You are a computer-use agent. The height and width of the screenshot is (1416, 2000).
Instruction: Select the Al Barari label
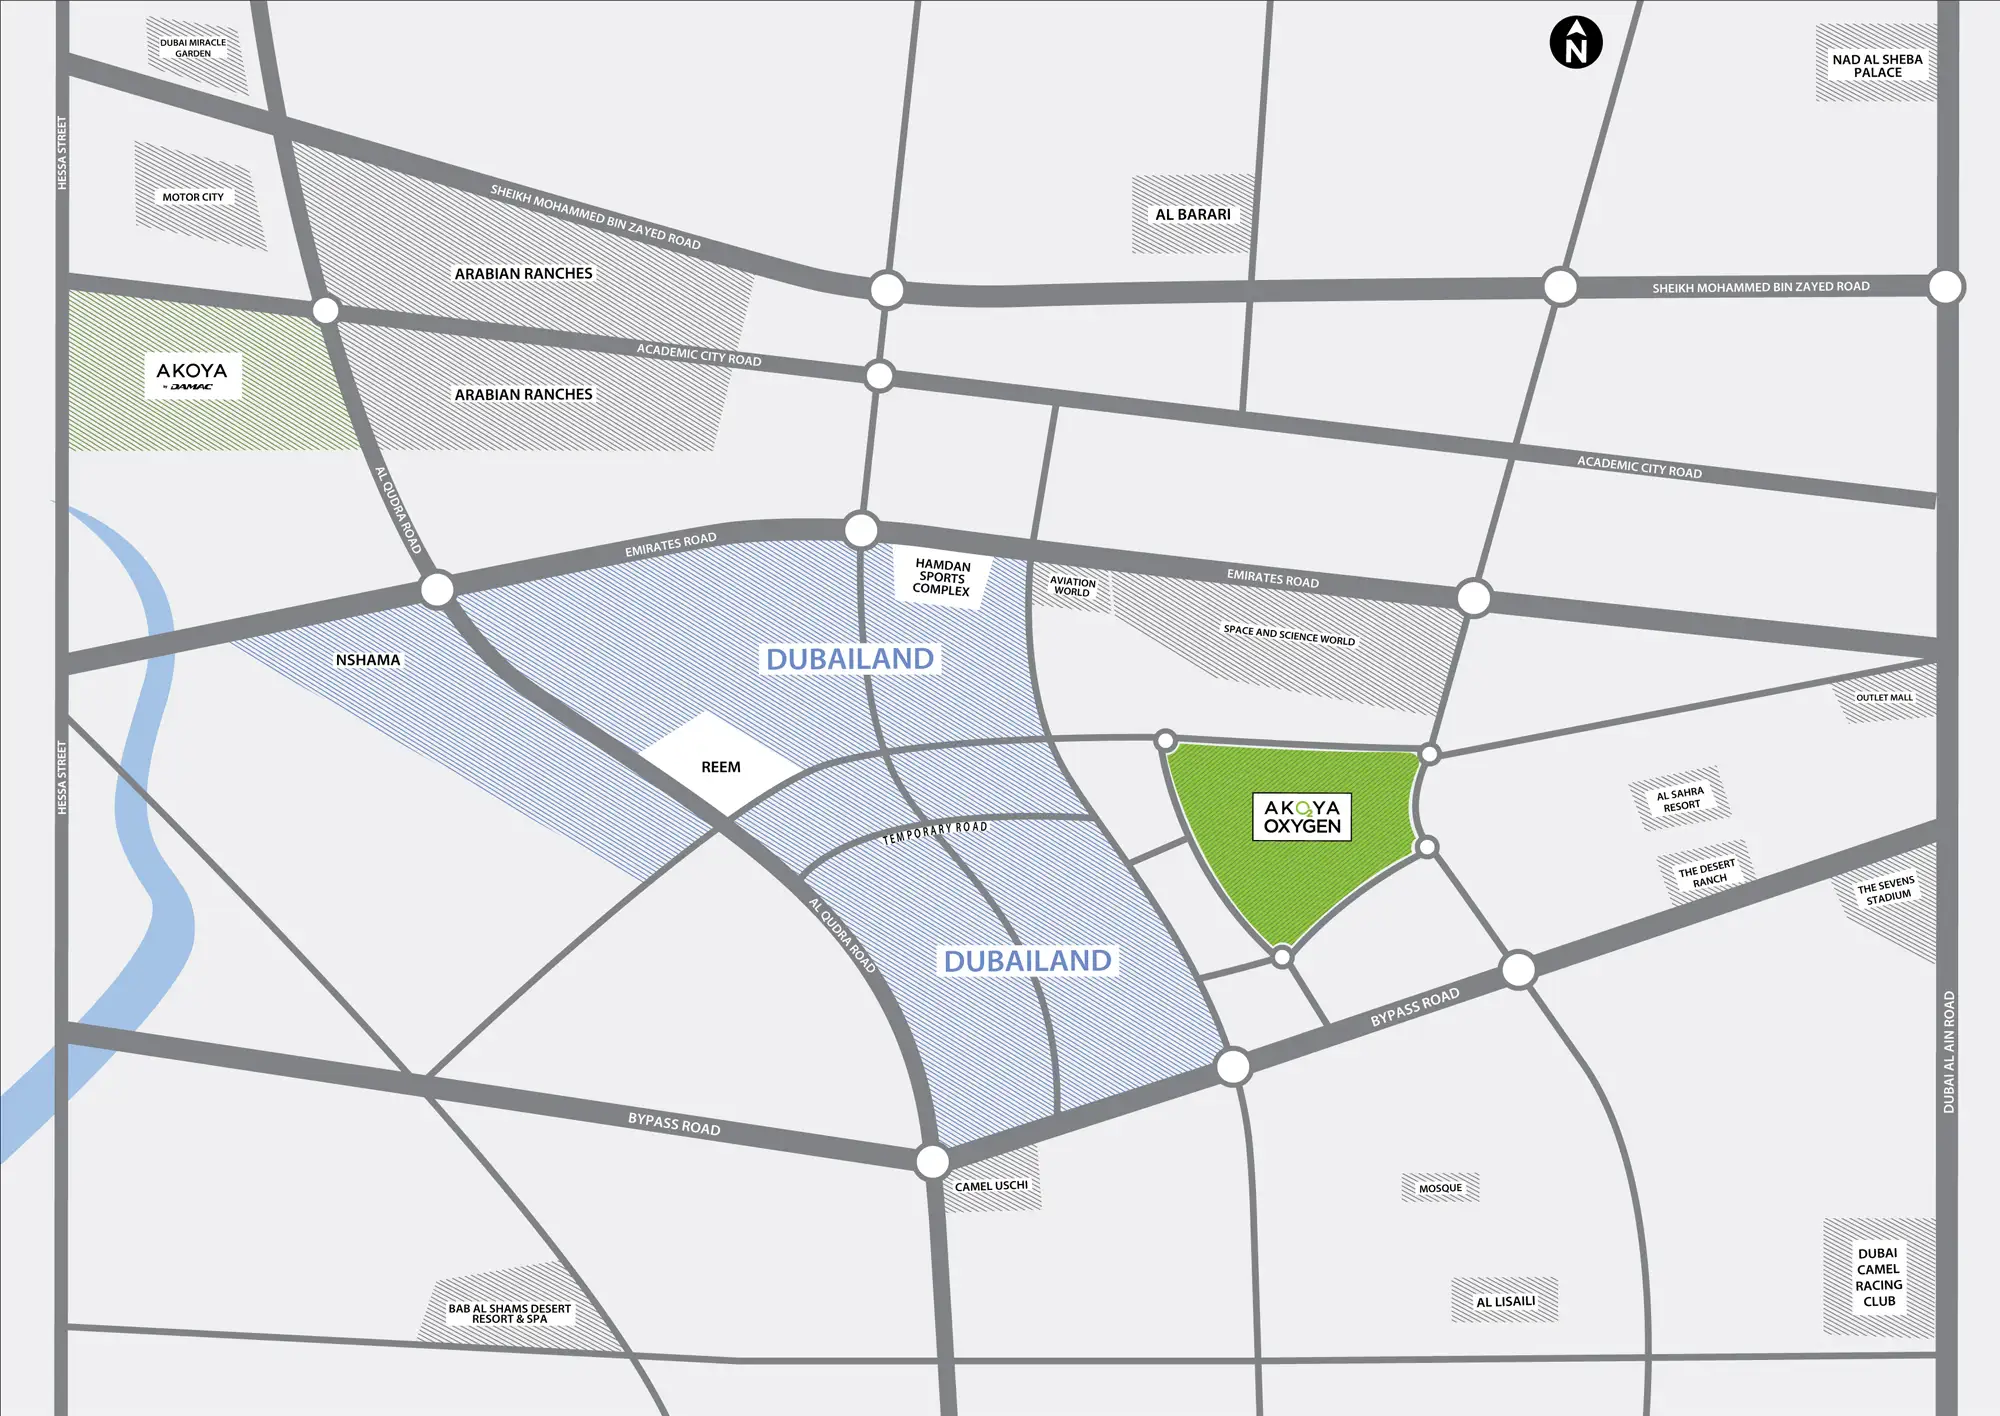tap(1193, 214)
